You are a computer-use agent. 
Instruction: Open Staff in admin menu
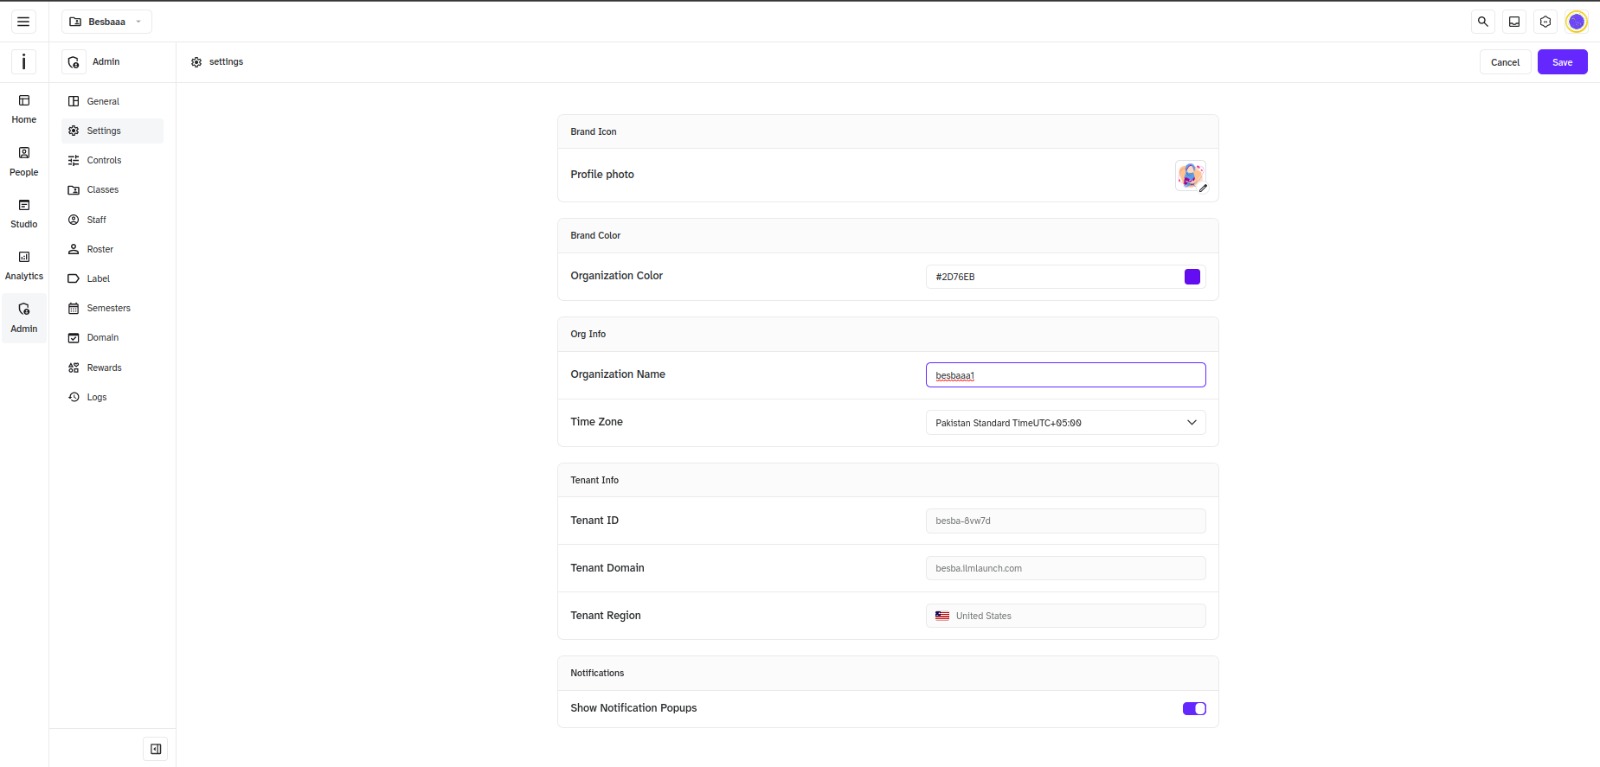pos(112,220)
